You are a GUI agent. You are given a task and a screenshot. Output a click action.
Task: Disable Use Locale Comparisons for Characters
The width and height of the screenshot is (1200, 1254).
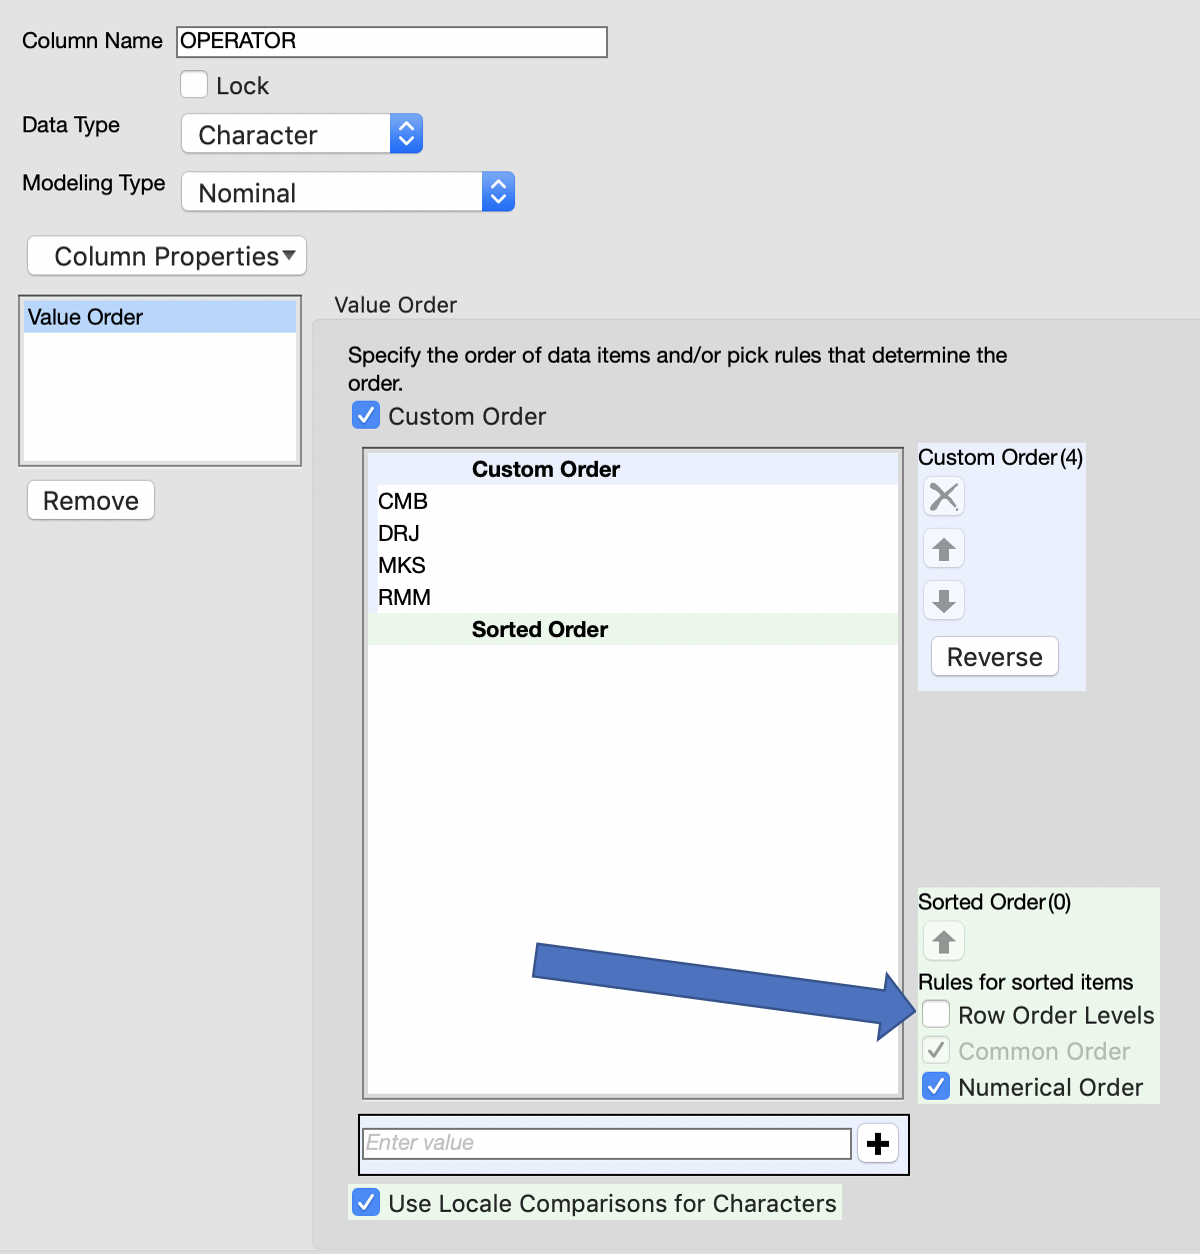[x=366, y=1202]
